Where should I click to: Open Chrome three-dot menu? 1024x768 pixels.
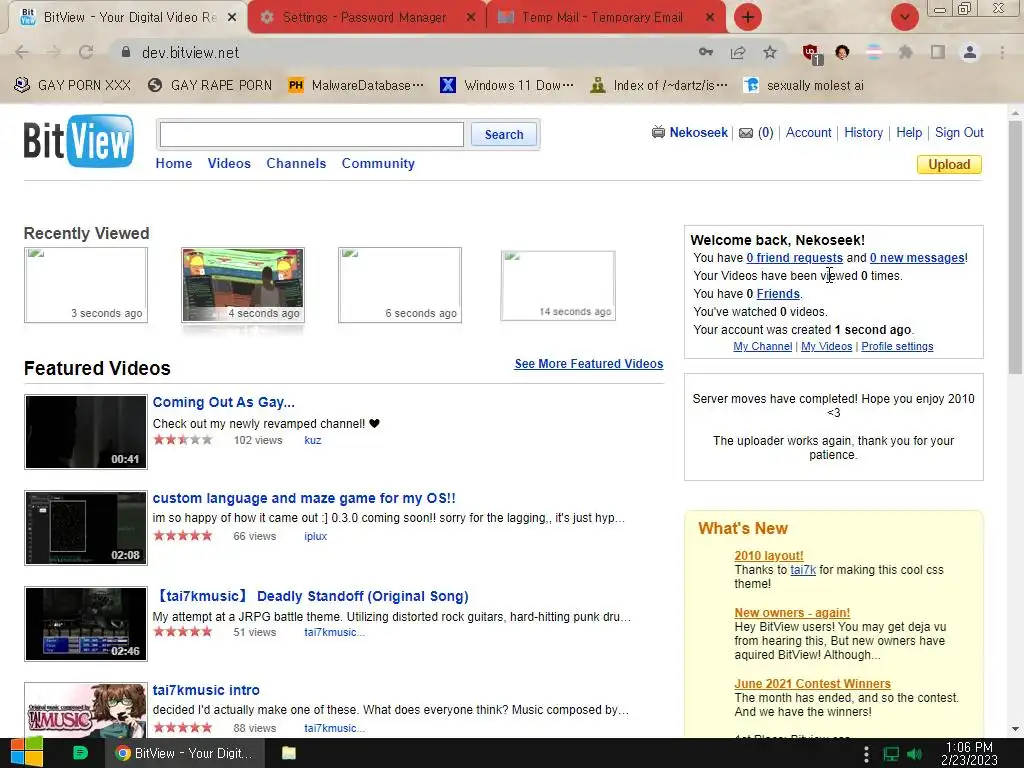1002,52
